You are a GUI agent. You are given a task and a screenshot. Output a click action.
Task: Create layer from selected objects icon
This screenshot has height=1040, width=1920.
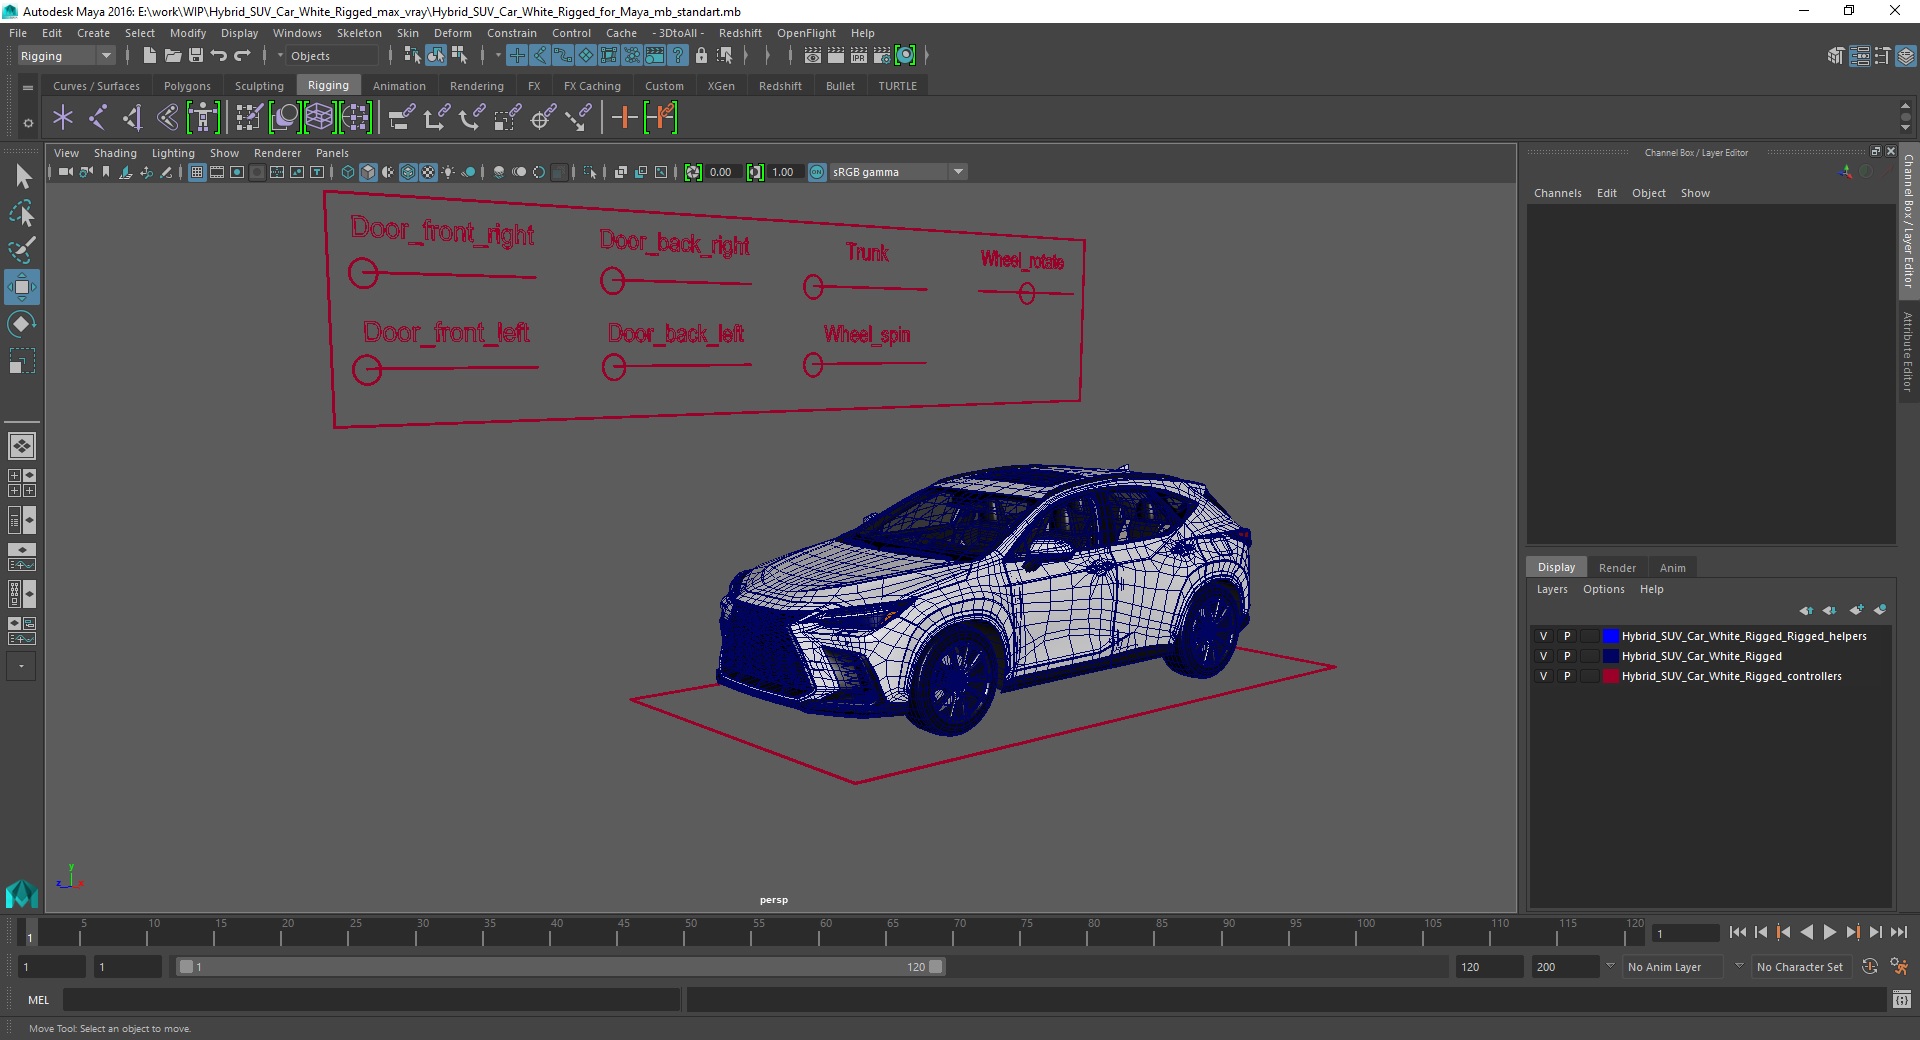point(1880,610)
